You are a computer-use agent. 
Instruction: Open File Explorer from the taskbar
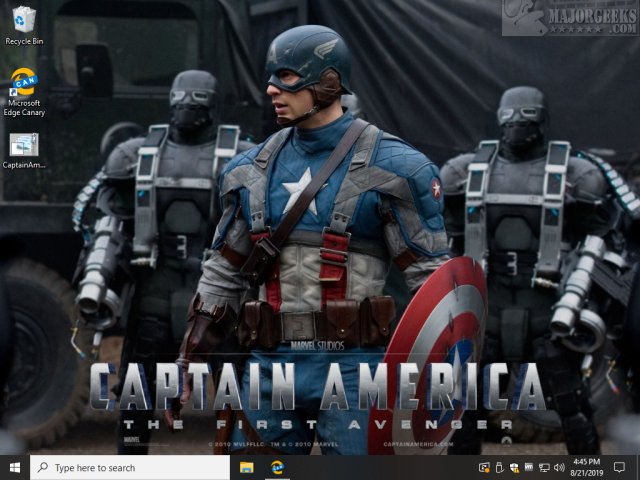[247, 468]
